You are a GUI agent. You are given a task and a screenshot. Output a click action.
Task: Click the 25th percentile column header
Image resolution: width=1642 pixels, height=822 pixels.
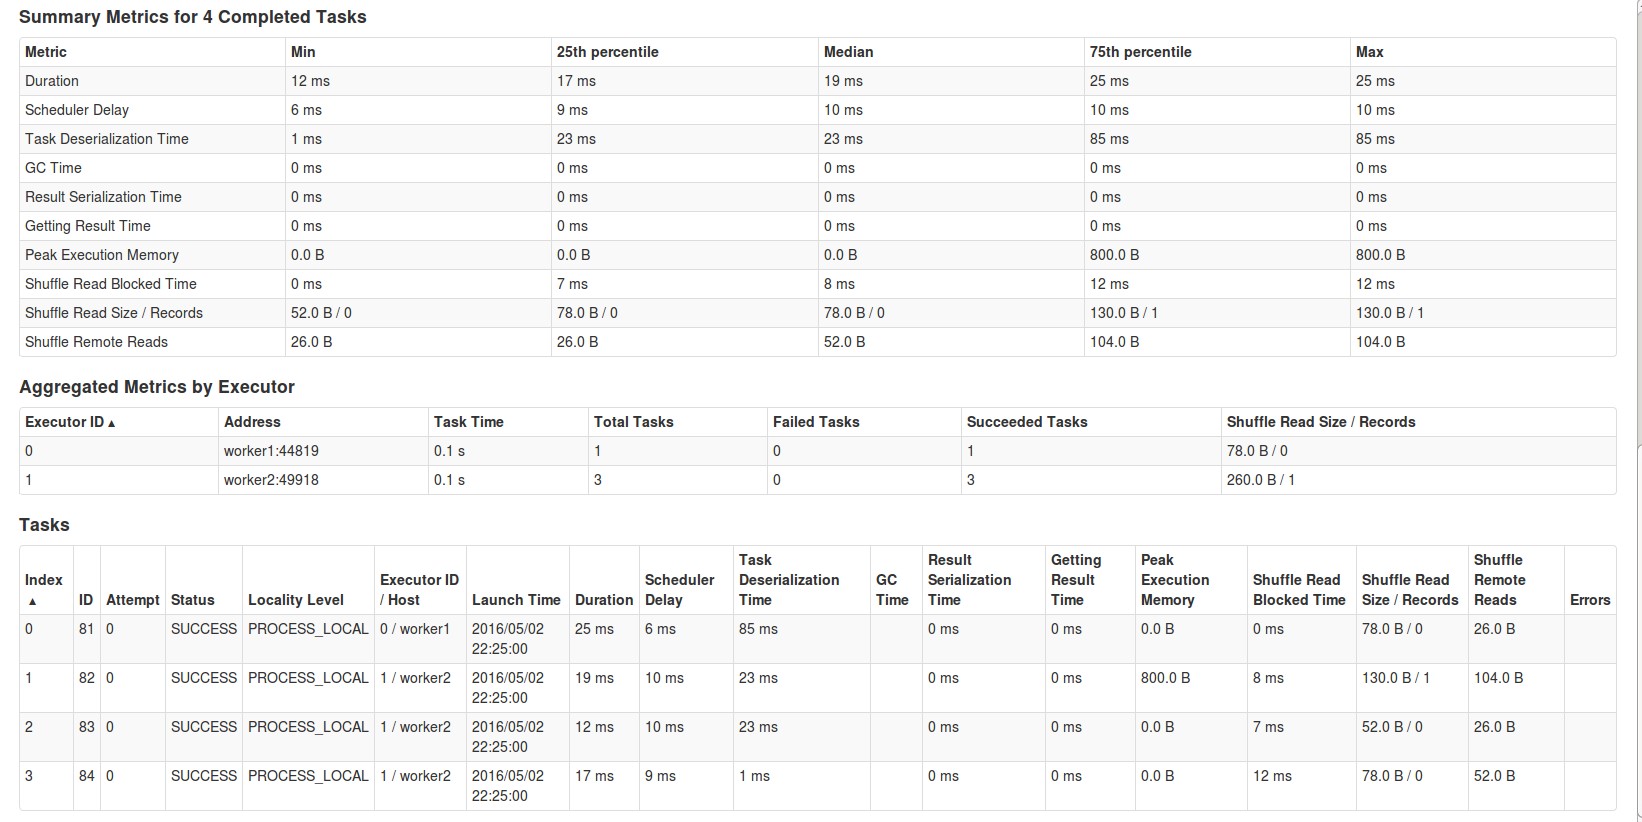[608, 52]
